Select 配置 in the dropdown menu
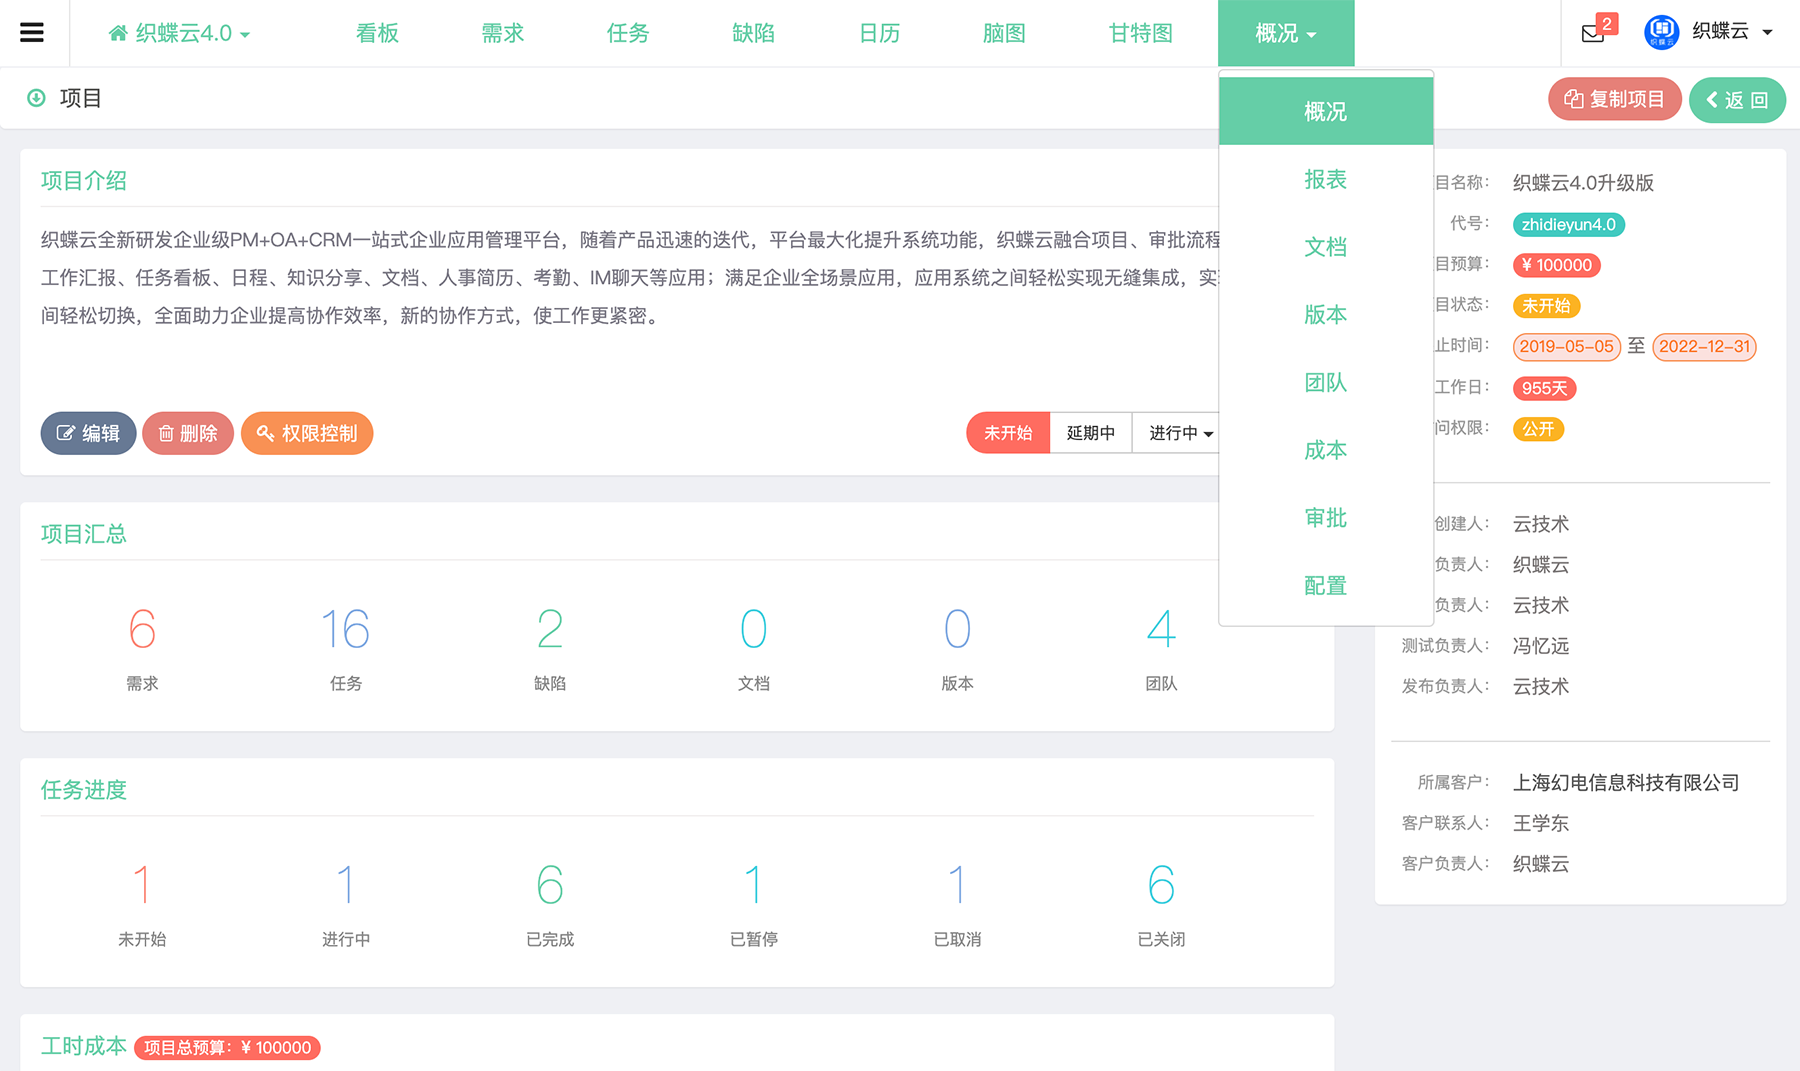 tap(1326, 586)
